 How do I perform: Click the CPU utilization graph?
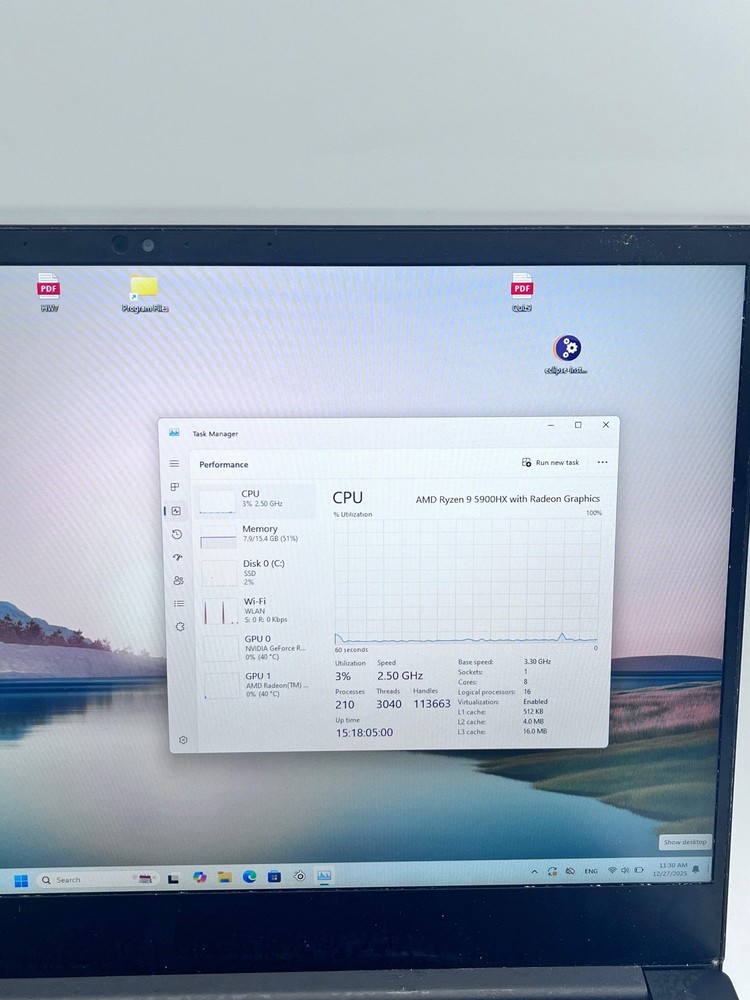click(466, 582)
